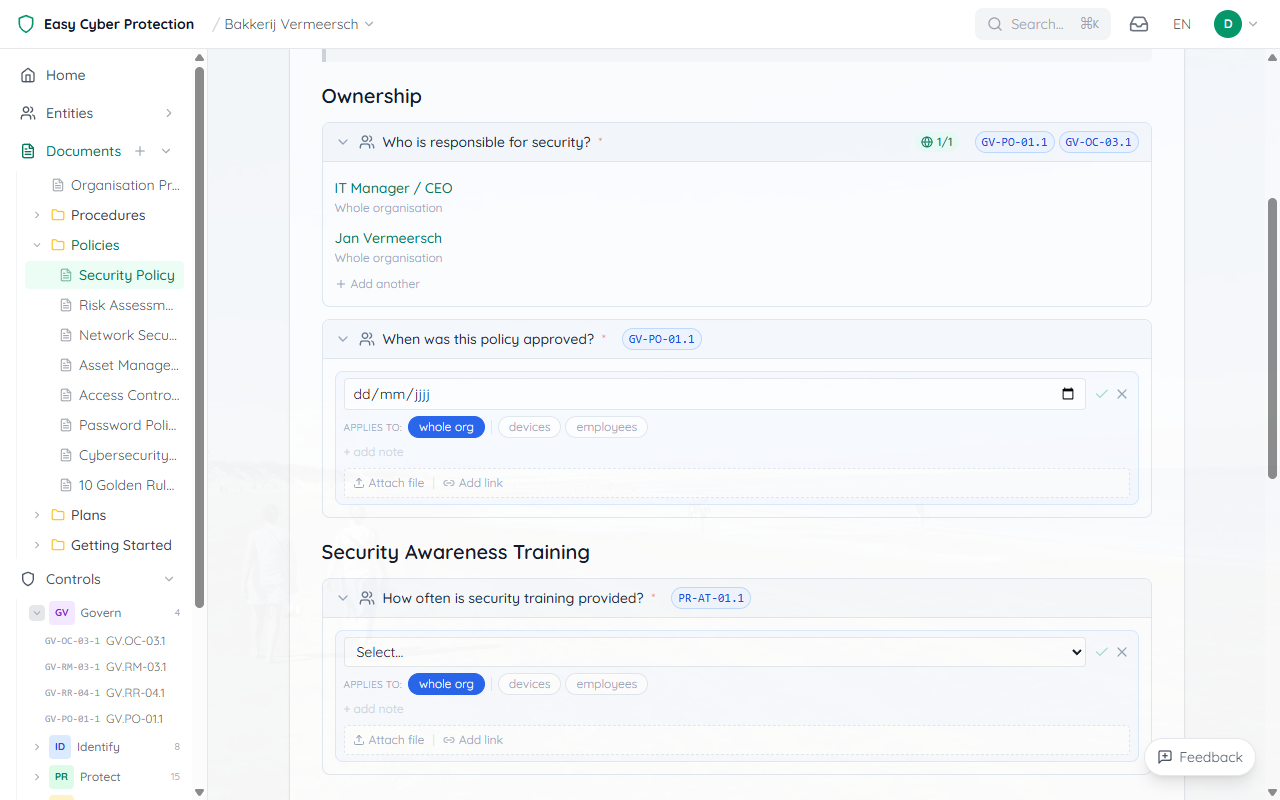Click the Feedback button
The image size is (1280, 800).
(1199, 757)
